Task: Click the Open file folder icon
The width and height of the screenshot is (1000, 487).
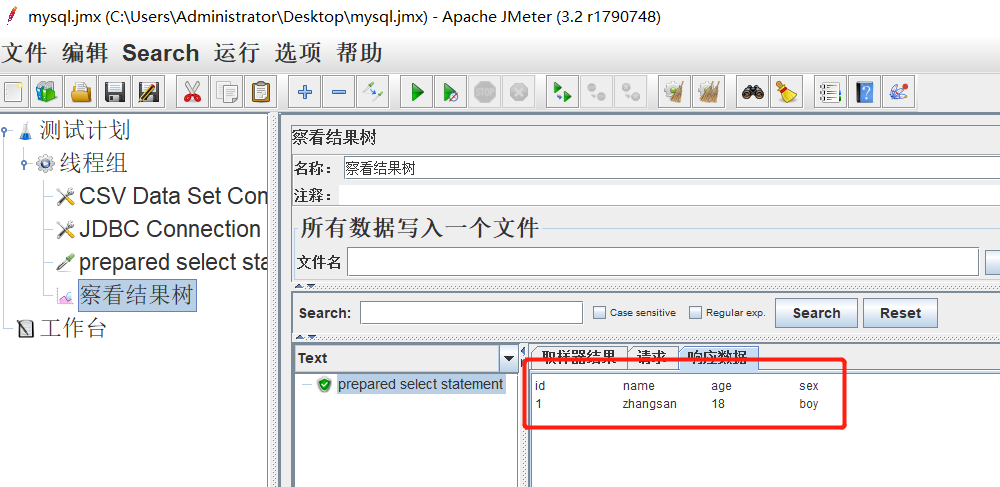Action: tap(80, 92)
